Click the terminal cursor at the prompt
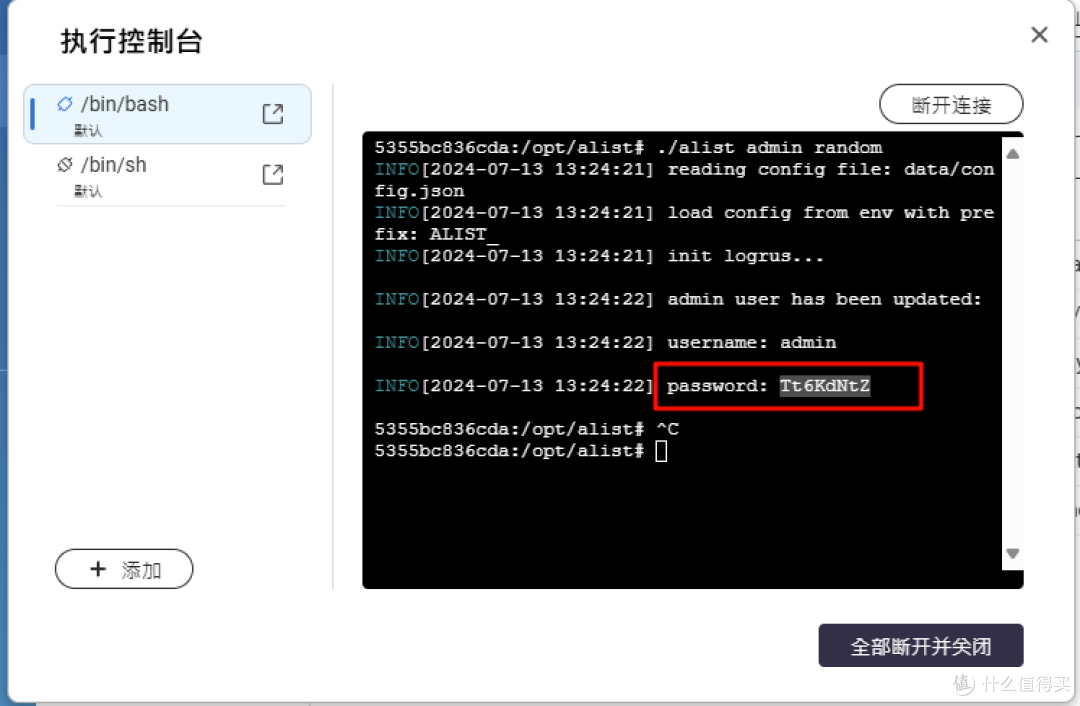1080x706 pixels. 661,451
